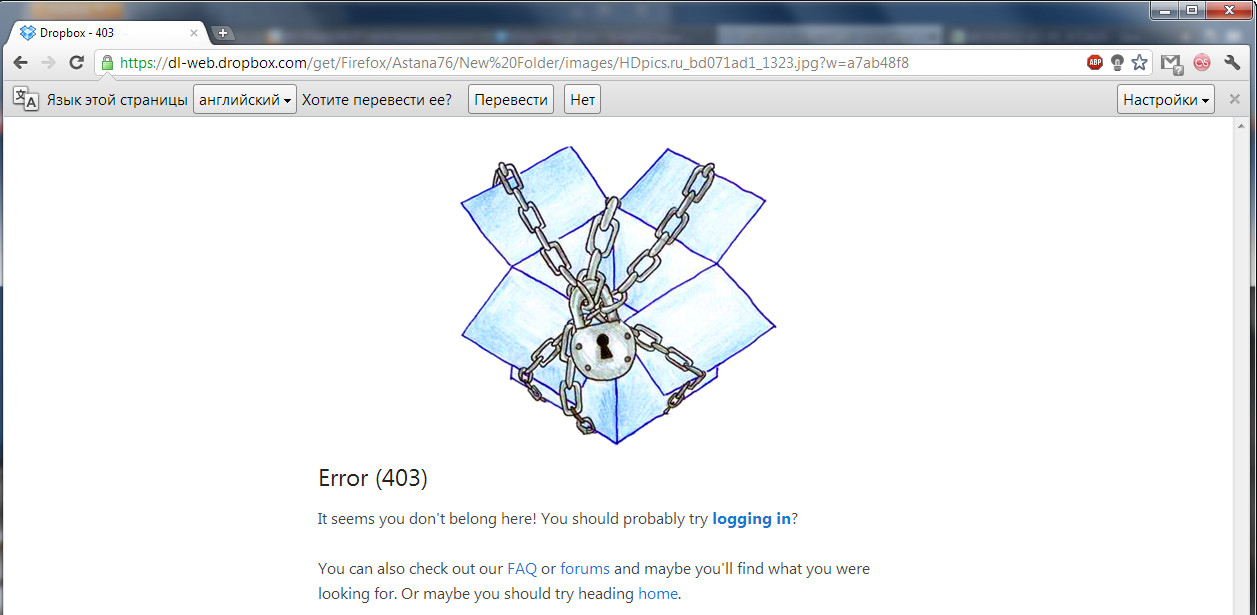1257x615 pixels.
Task: Go to the home link
Action: pos(658,593)
